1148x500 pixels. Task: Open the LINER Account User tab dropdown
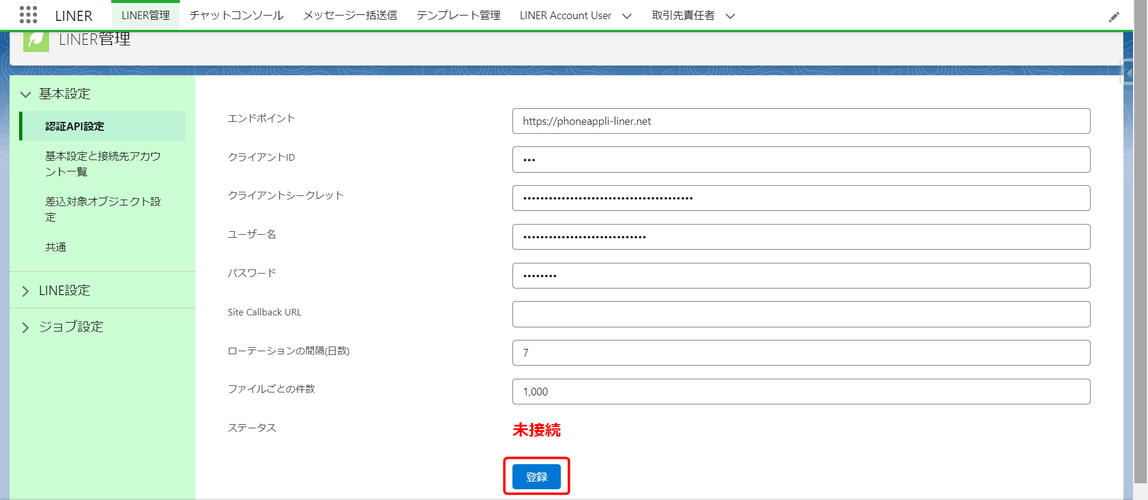[x=627, y=16]
